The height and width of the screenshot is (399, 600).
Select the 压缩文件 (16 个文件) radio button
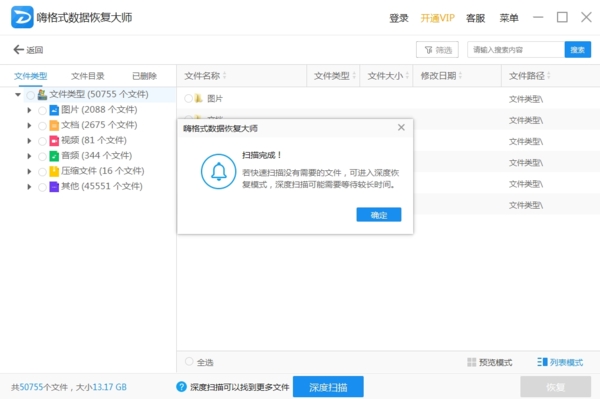[42, 172]
